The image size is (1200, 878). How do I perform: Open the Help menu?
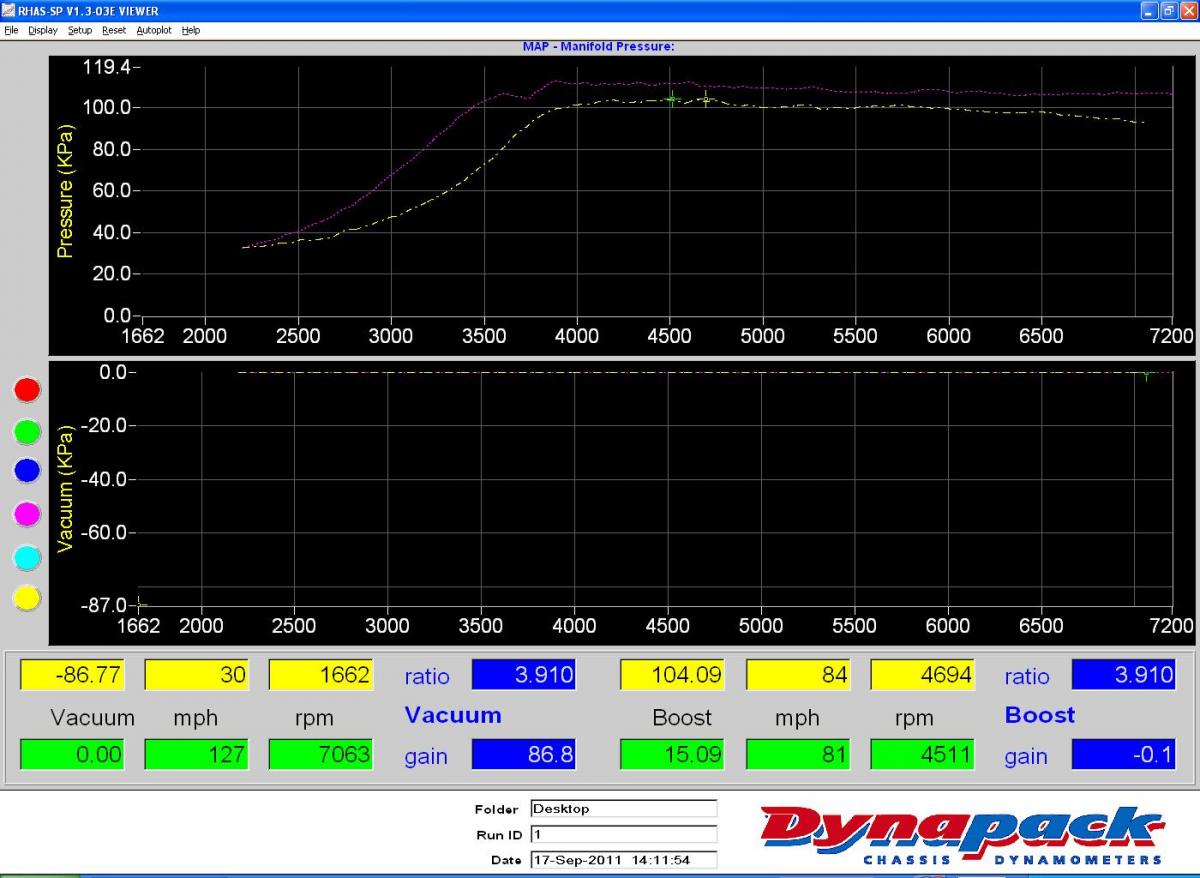[x=191, y=30]
